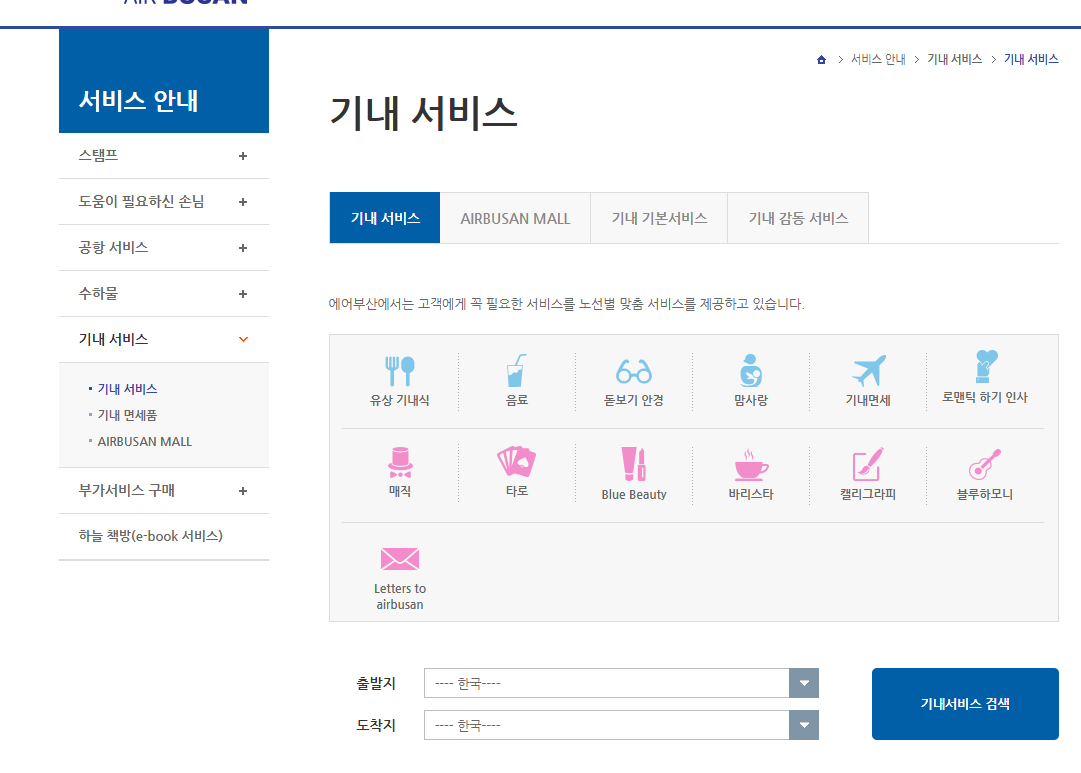Open the 기내 면세품 sidebar link
The image size is (1081, 773).
pos(128,415)
